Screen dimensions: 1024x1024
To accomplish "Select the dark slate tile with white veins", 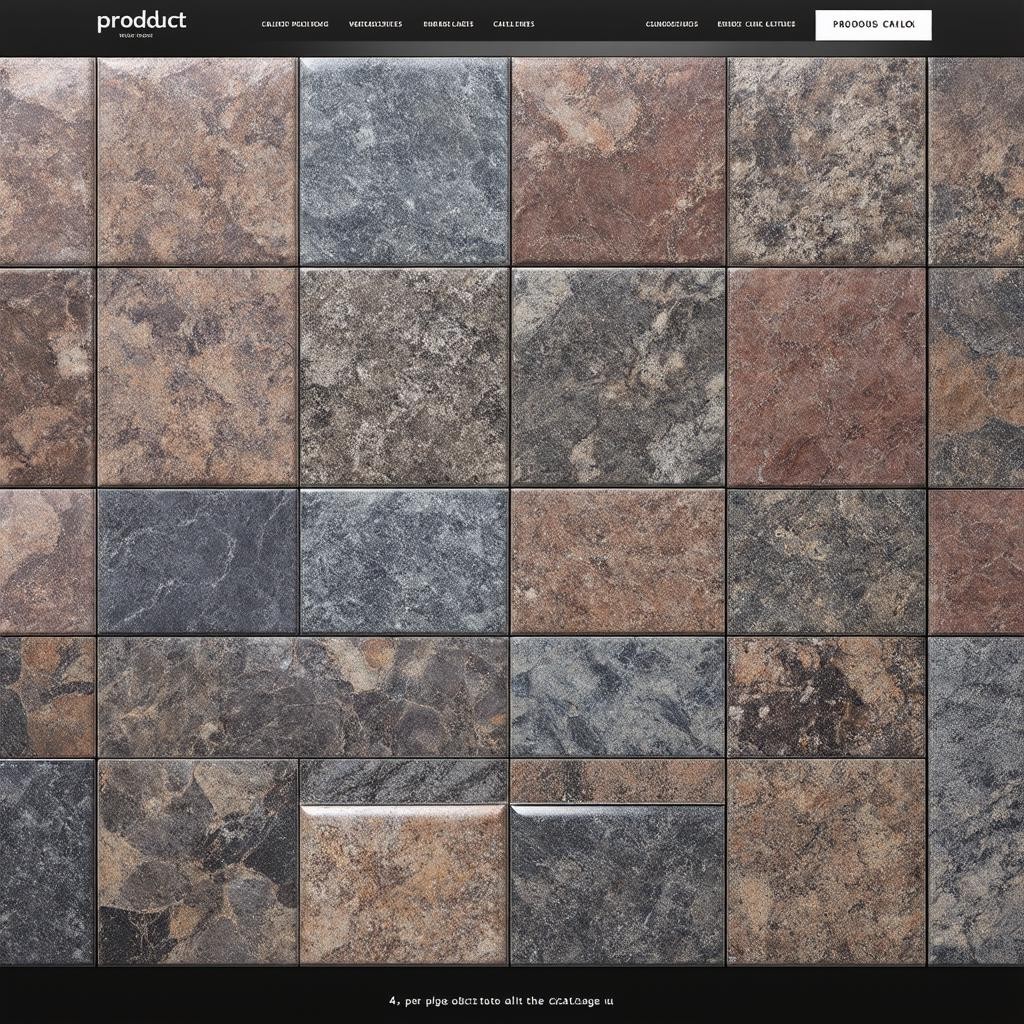I will click(197, 562).
